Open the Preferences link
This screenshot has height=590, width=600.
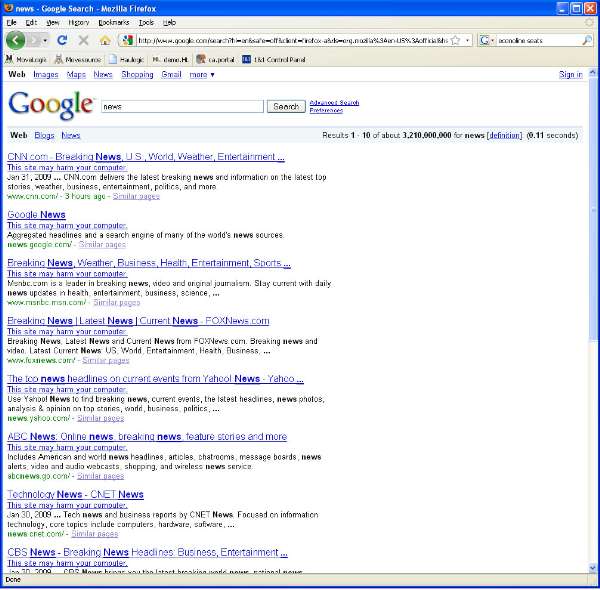[x=326, y=110]
